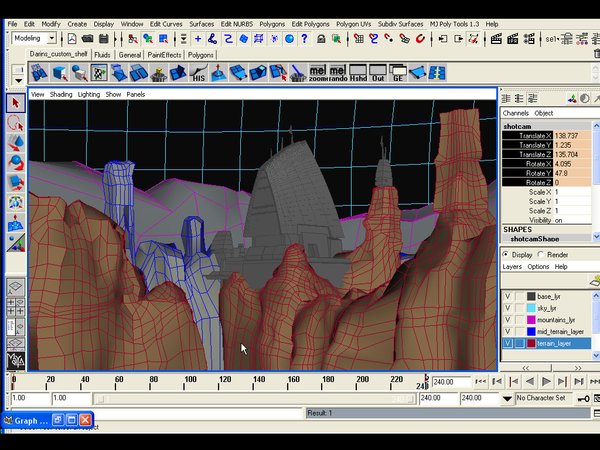Switch to the PaintEffects shelf tab

tap(165, 55)
